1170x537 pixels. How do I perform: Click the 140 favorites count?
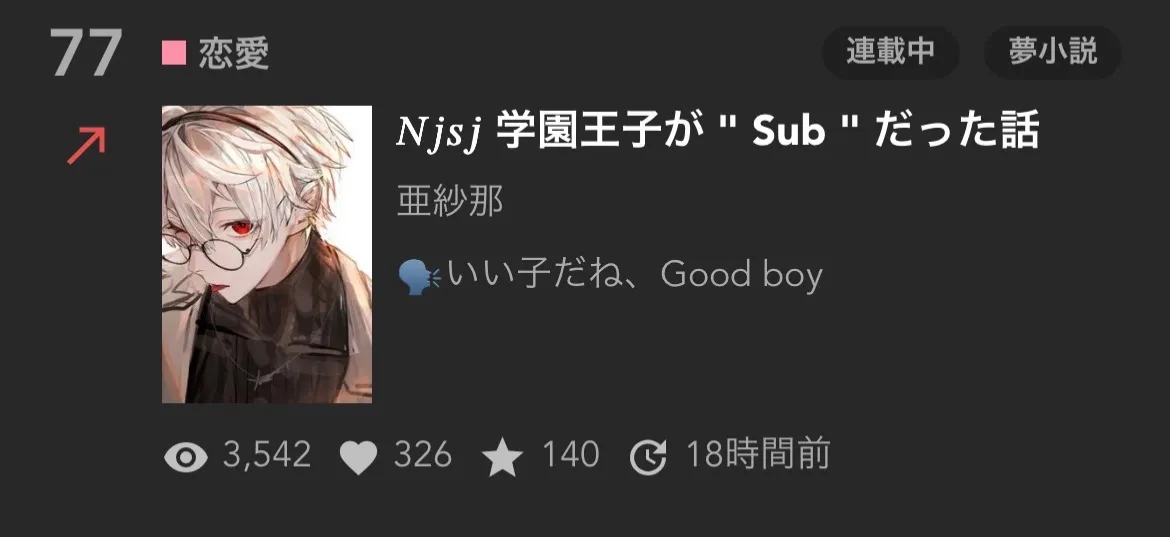coord(570,455)
